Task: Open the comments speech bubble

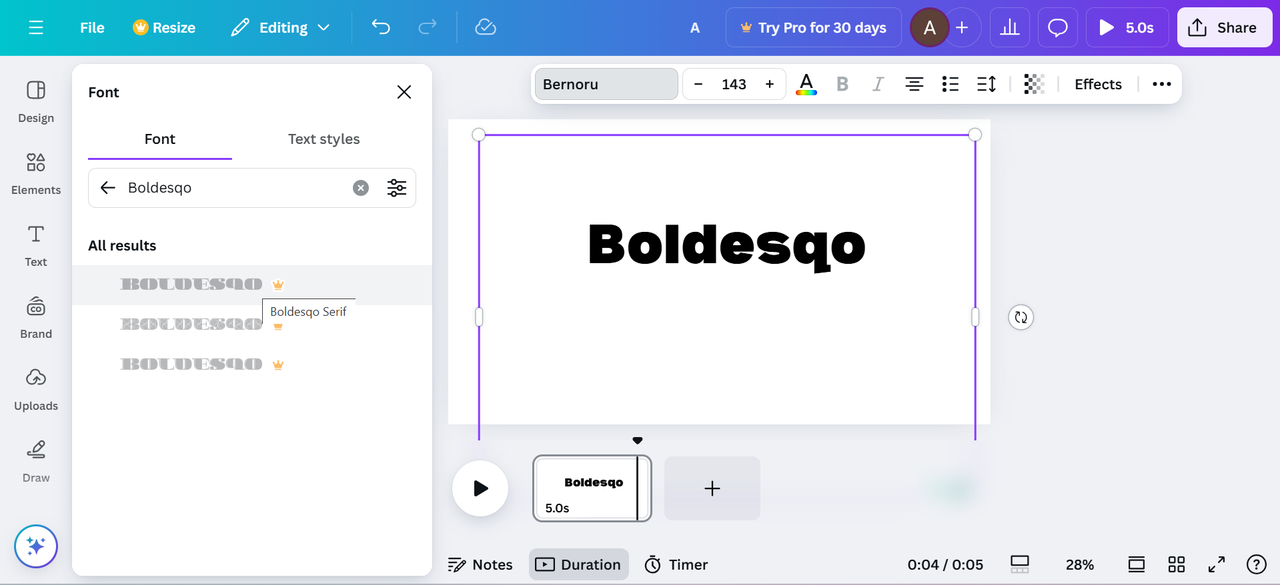Action: pos(1058,28)
